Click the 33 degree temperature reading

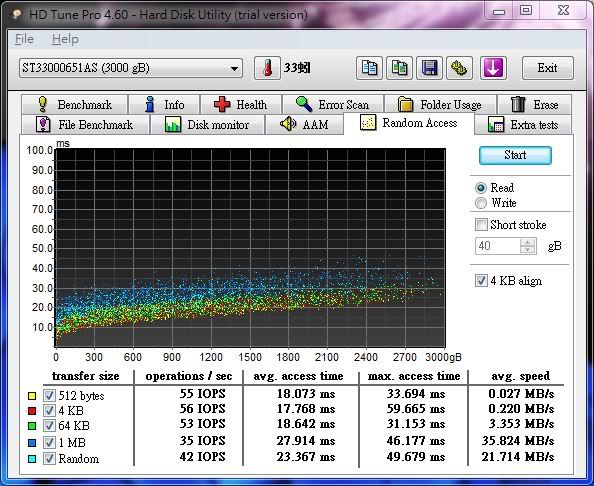click(x=297, y=68)
